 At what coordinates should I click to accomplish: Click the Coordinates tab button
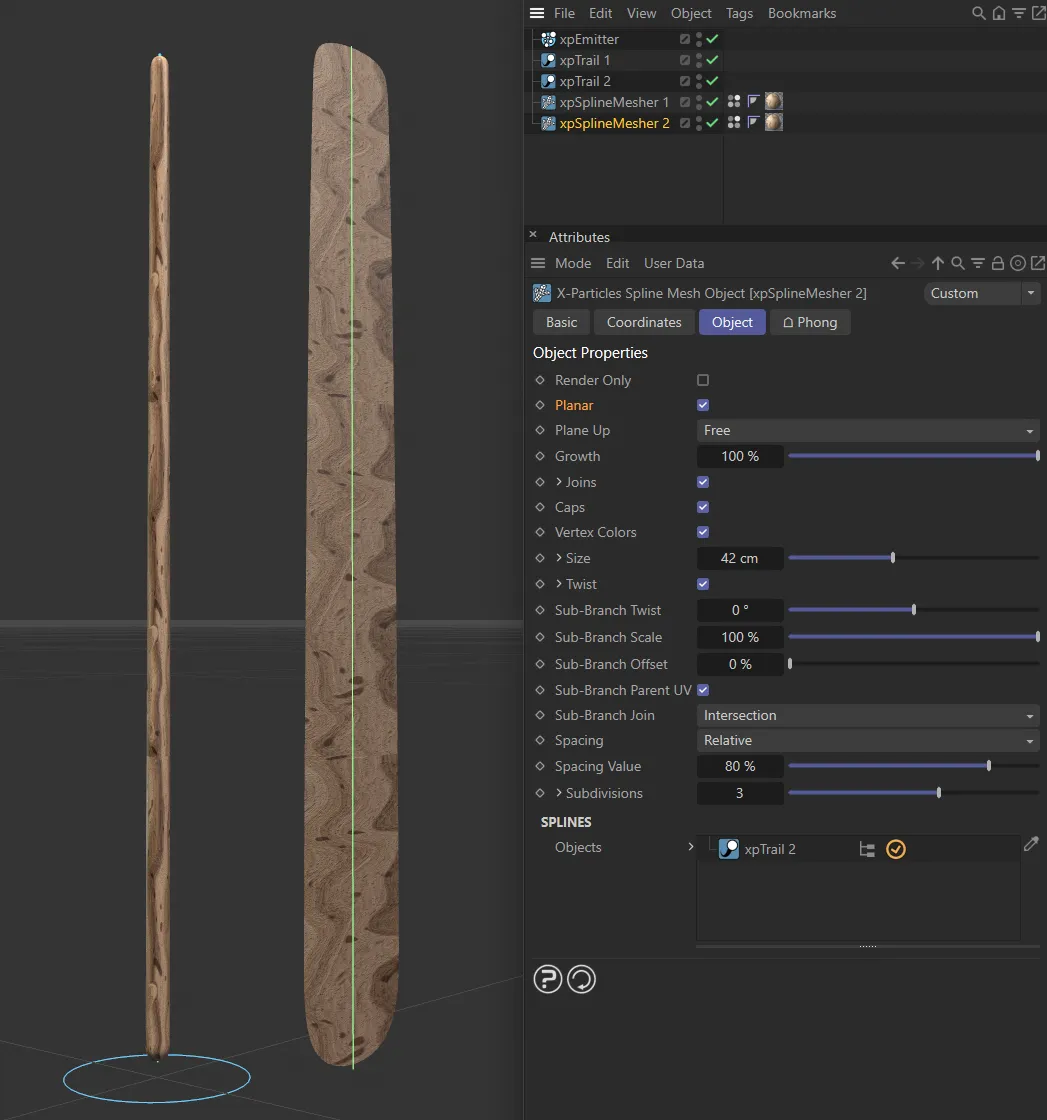(643, 322)
